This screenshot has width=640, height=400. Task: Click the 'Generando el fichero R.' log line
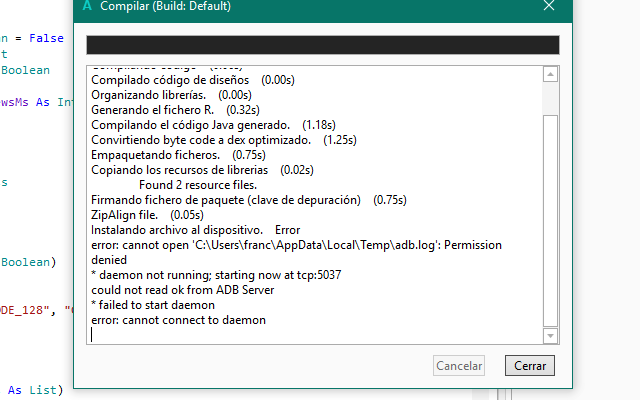click(155, 110)
